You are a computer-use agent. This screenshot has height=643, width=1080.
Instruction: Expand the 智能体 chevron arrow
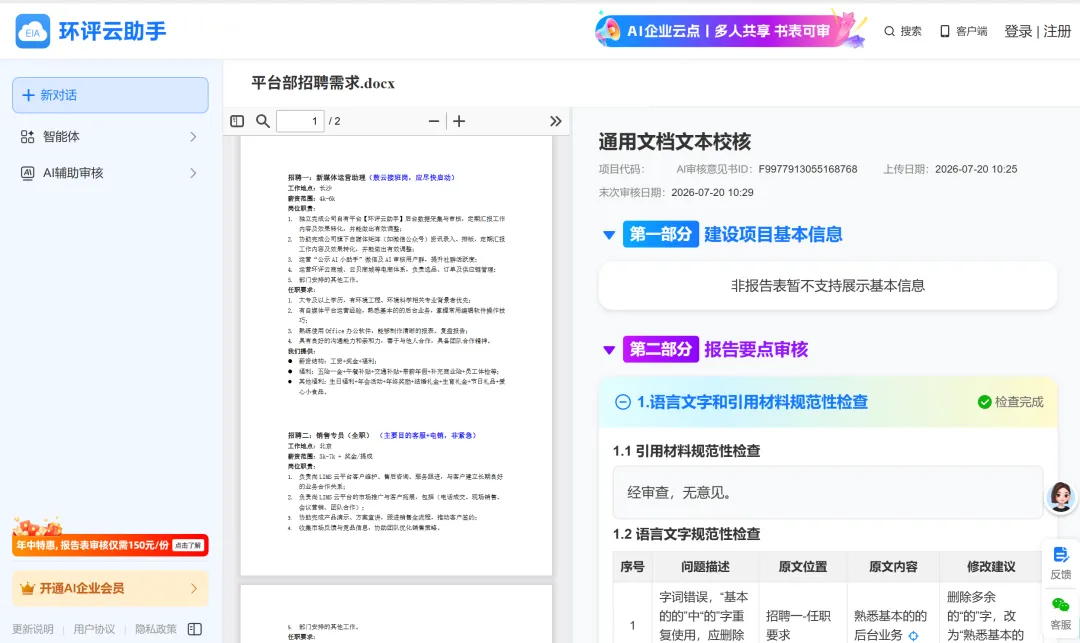[193, 137]
